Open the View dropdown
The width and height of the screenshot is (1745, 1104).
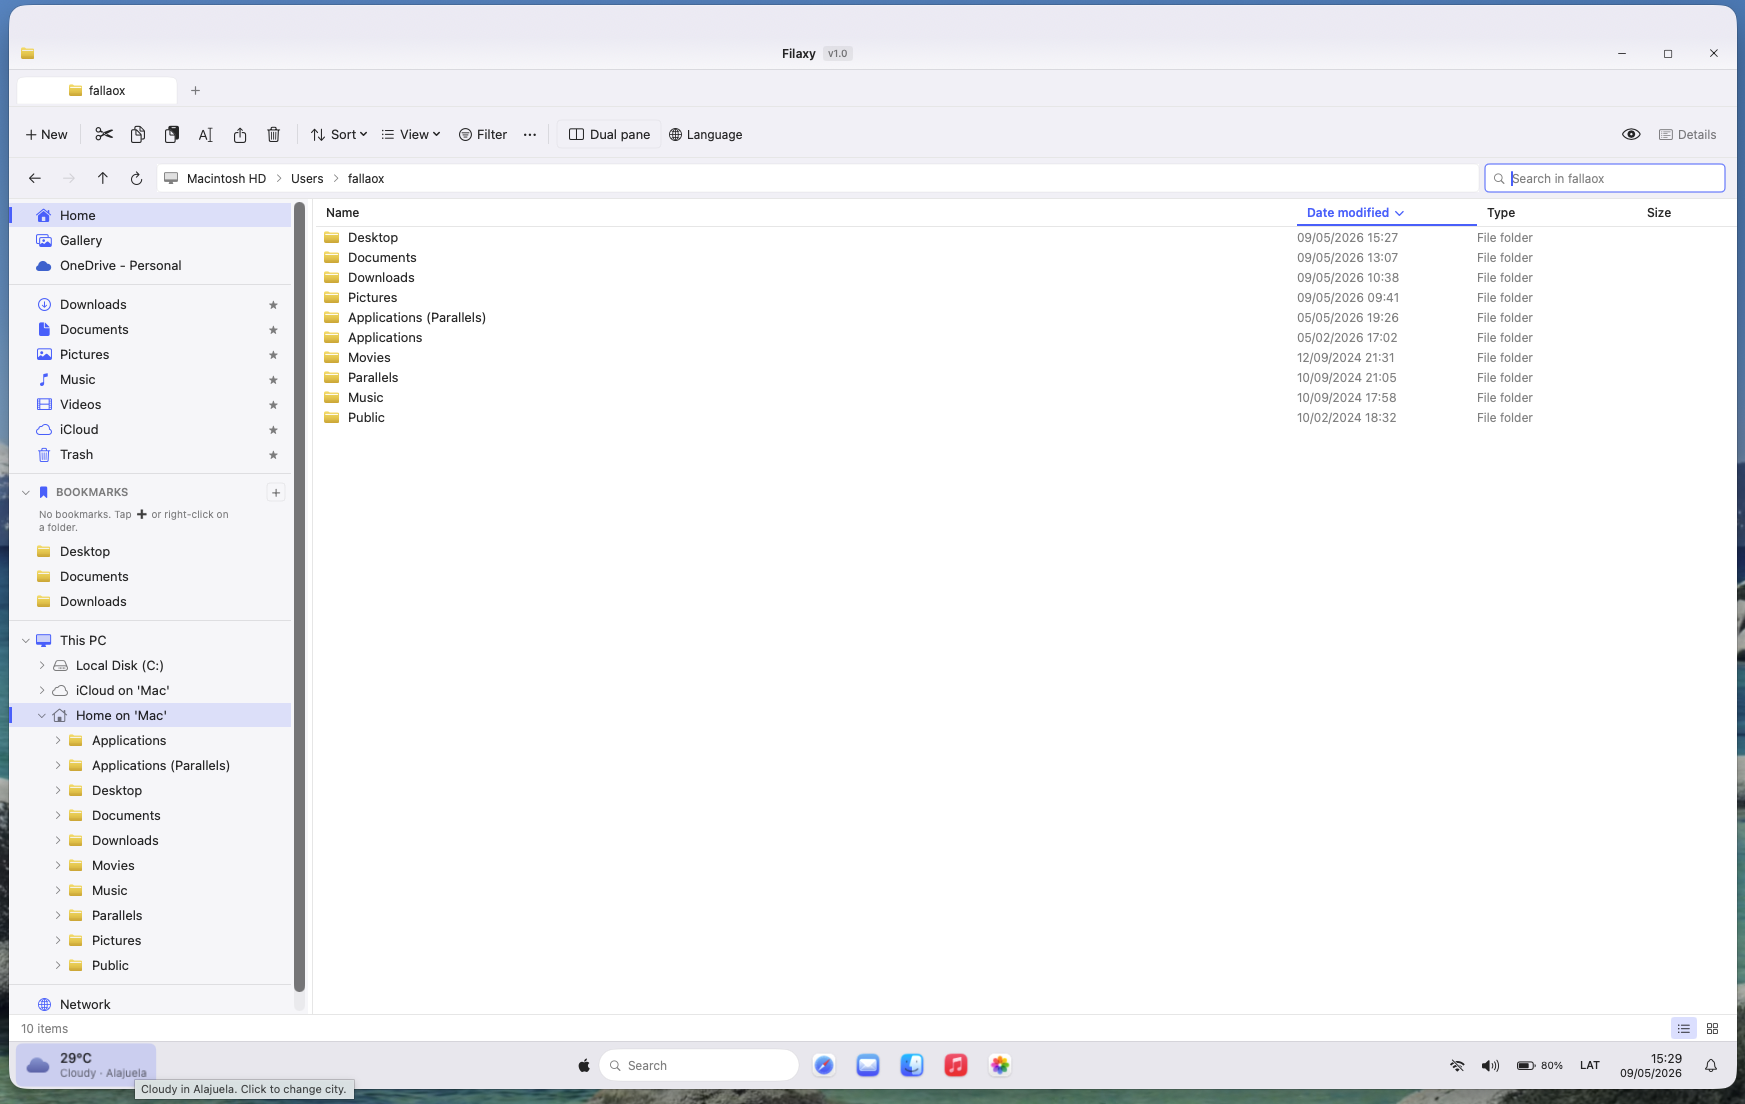[x=411, y=134]
